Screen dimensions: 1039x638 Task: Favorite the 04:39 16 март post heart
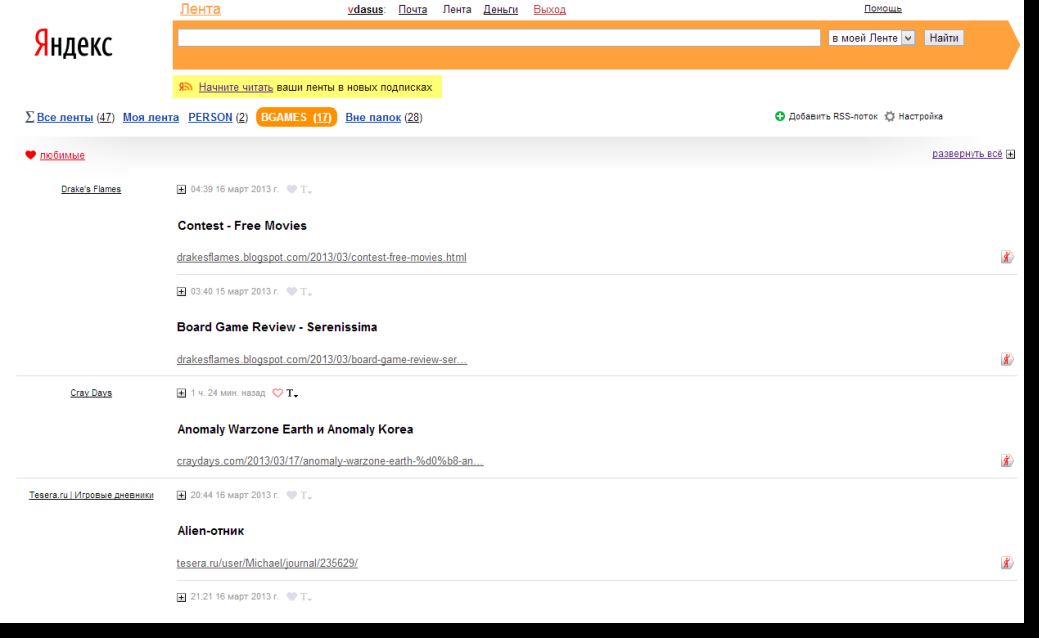pos(291,189)
